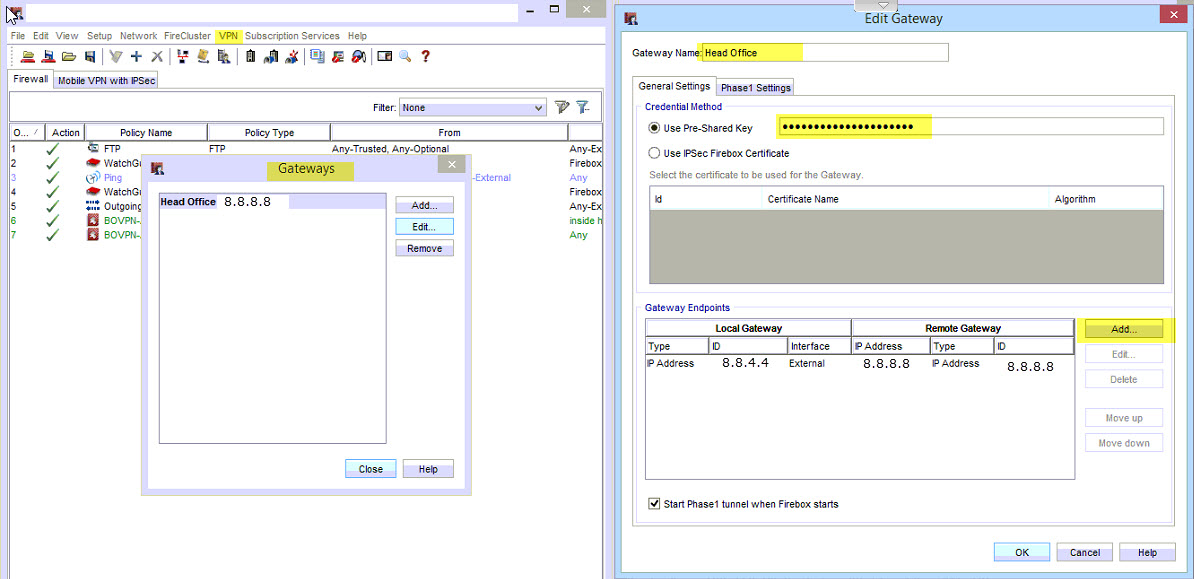Screen dimensions: 1194x579
Task: Open the Edit menu in Policy Manager
Action: pos(40,36)
